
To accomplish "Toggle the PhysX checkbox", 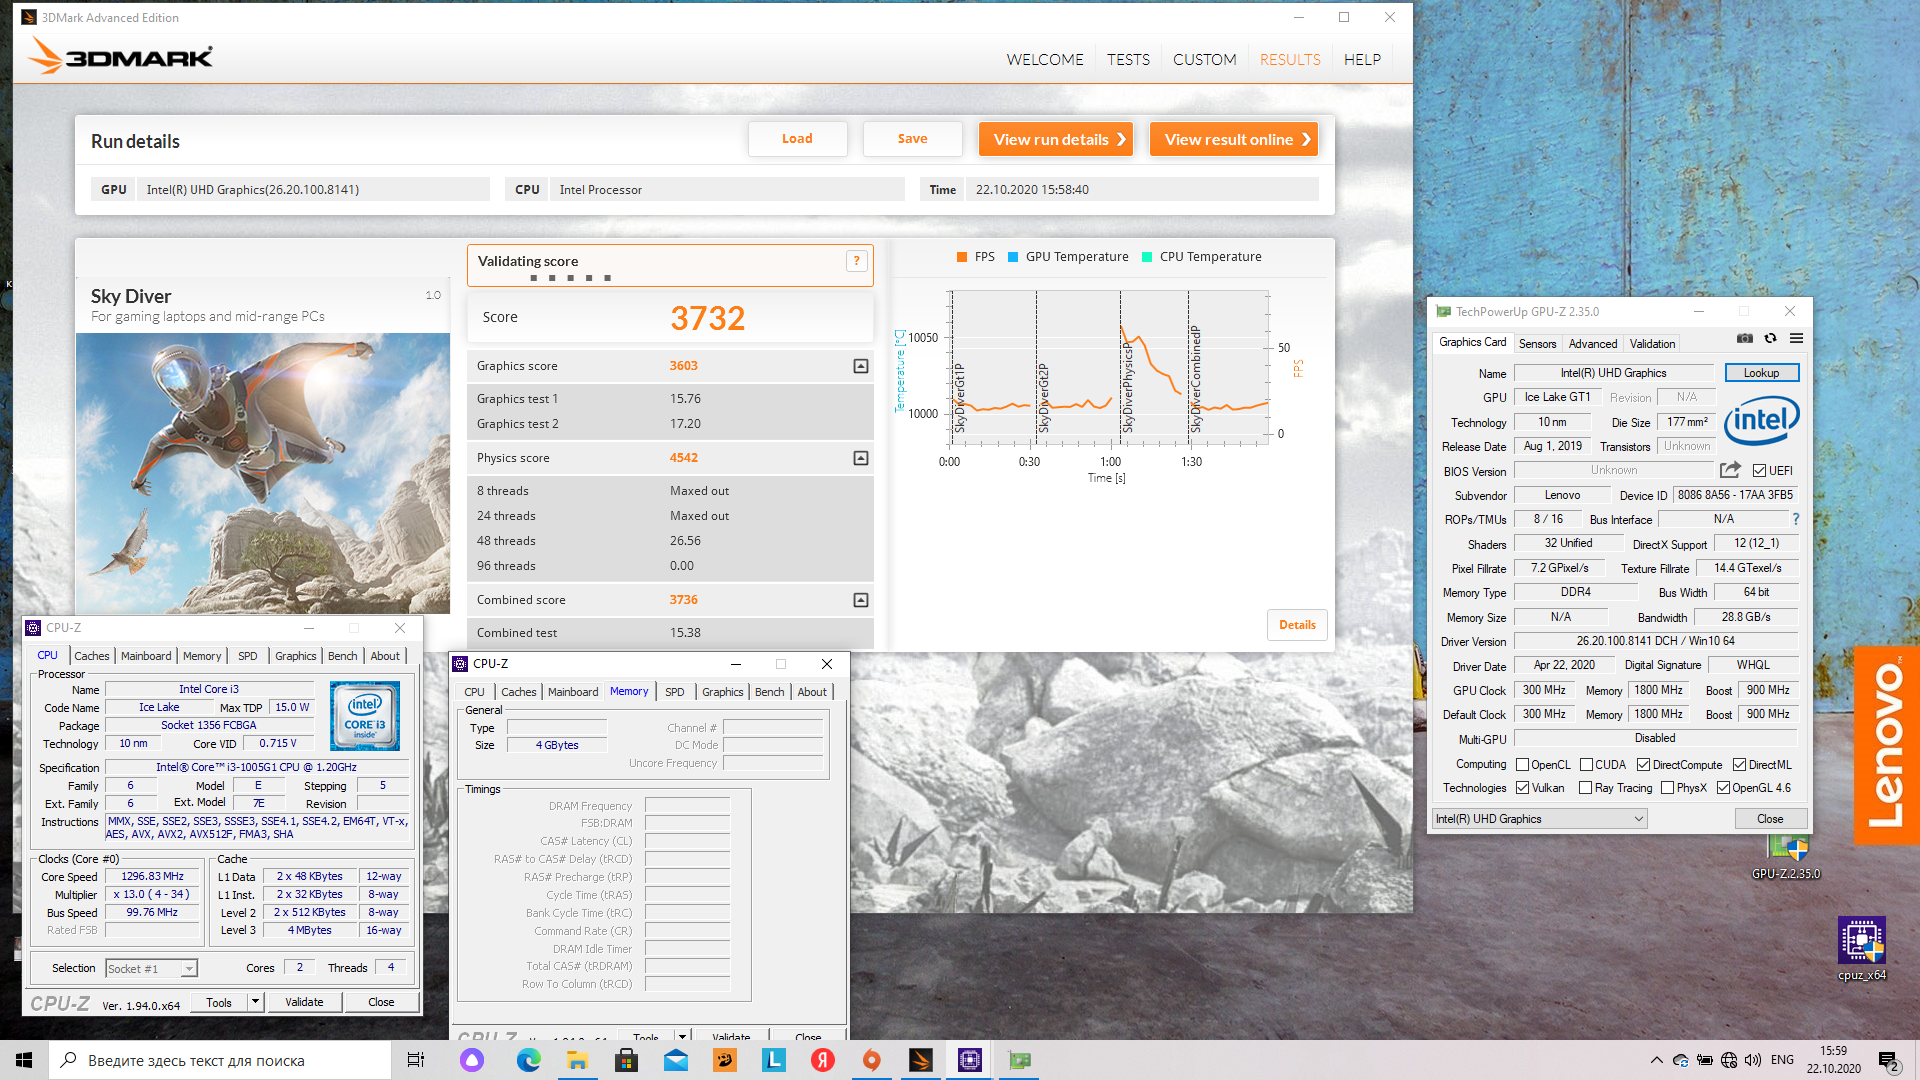I will (x=1667, y=788).
